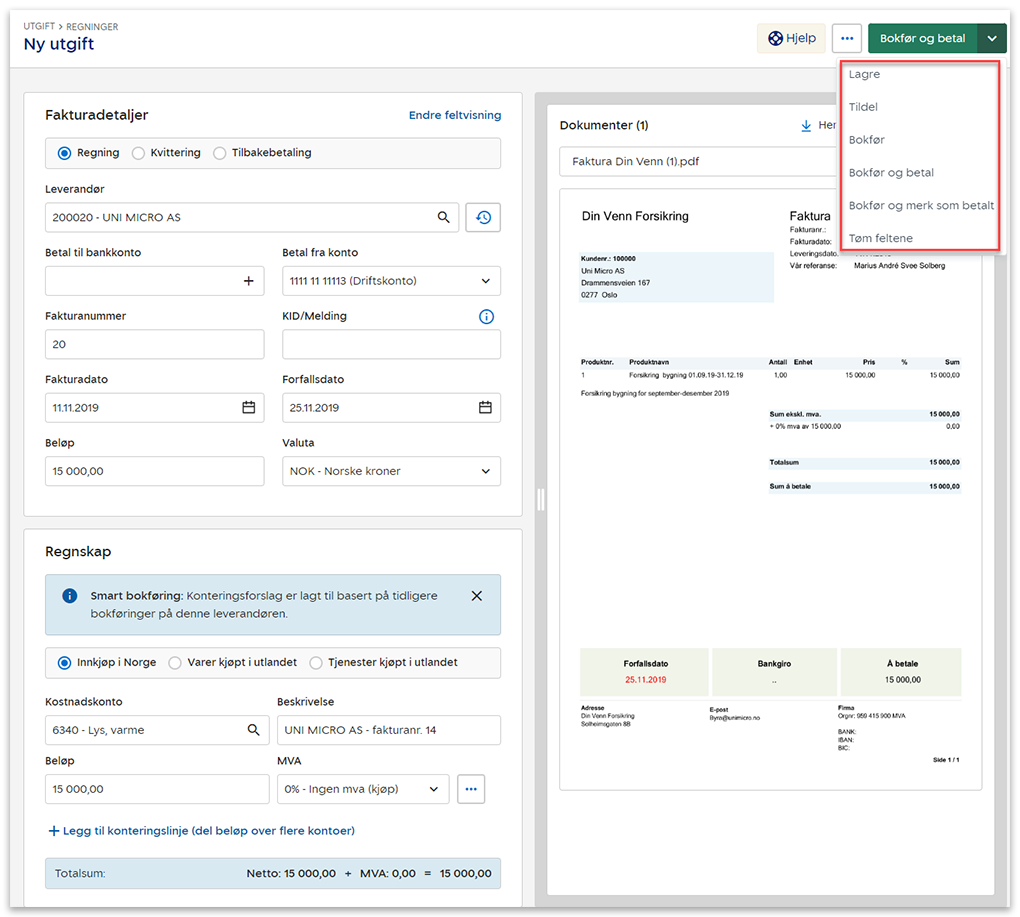Open the Forfallsdato calendar picker

coord(485,407)
